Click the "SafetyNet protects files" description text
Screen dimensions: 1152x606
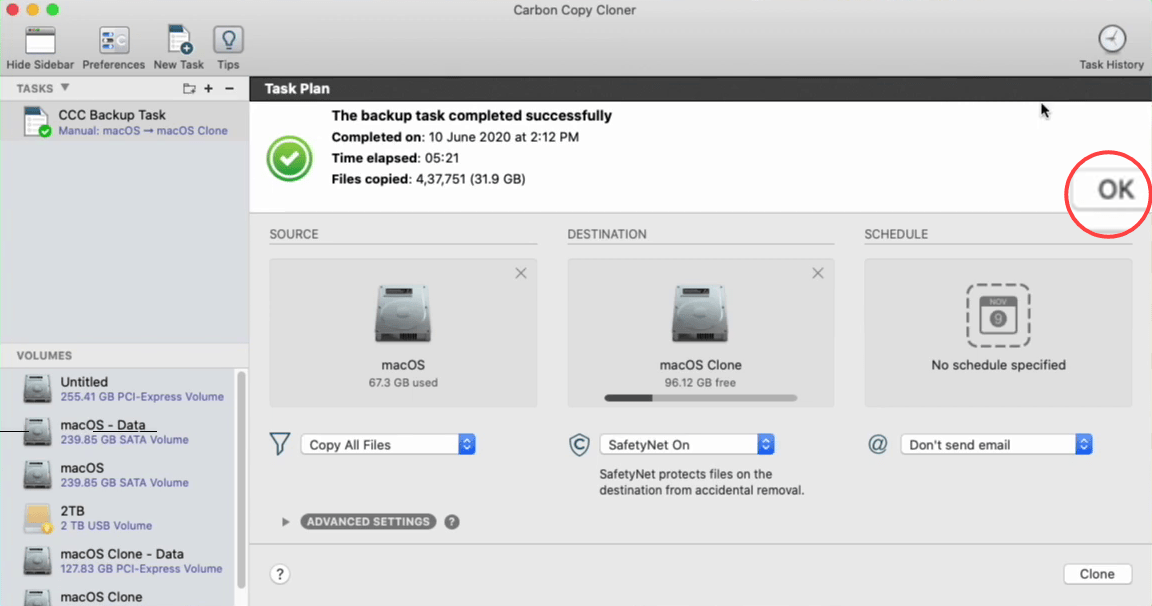[702, 482]
